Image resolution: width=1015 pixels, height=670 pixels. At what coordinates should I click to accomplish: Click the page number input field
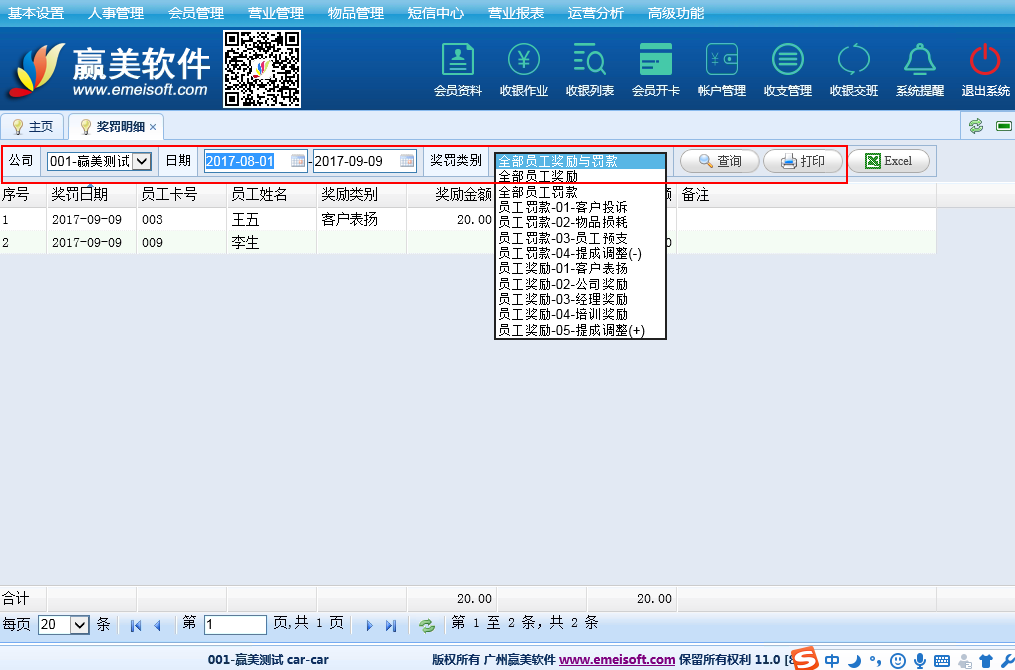tap(235, 625)
